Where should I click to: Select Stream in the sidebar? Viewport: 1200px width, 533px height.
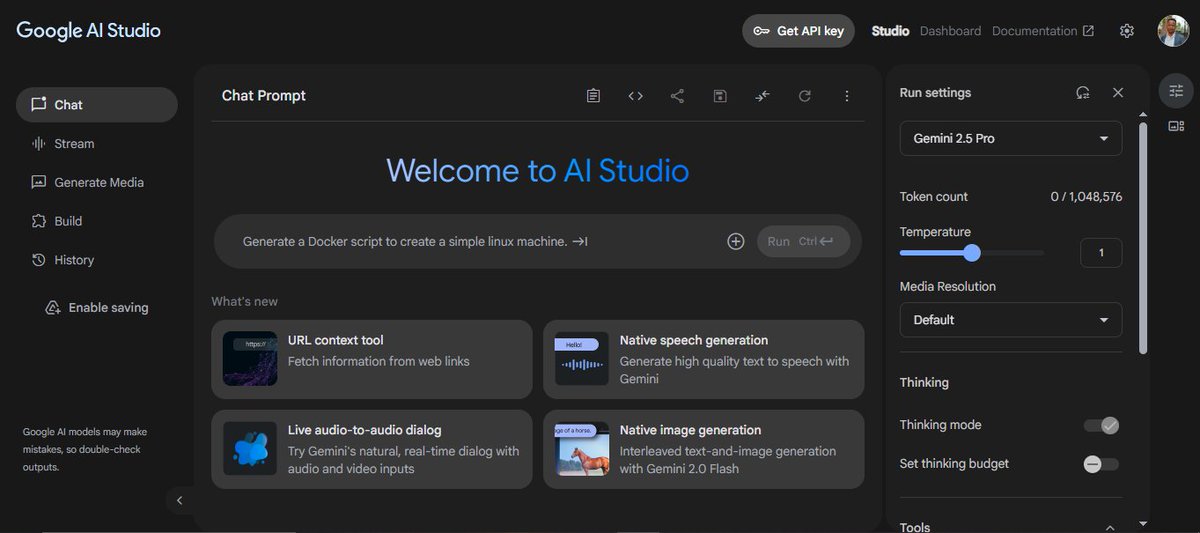tap(97, 143)
